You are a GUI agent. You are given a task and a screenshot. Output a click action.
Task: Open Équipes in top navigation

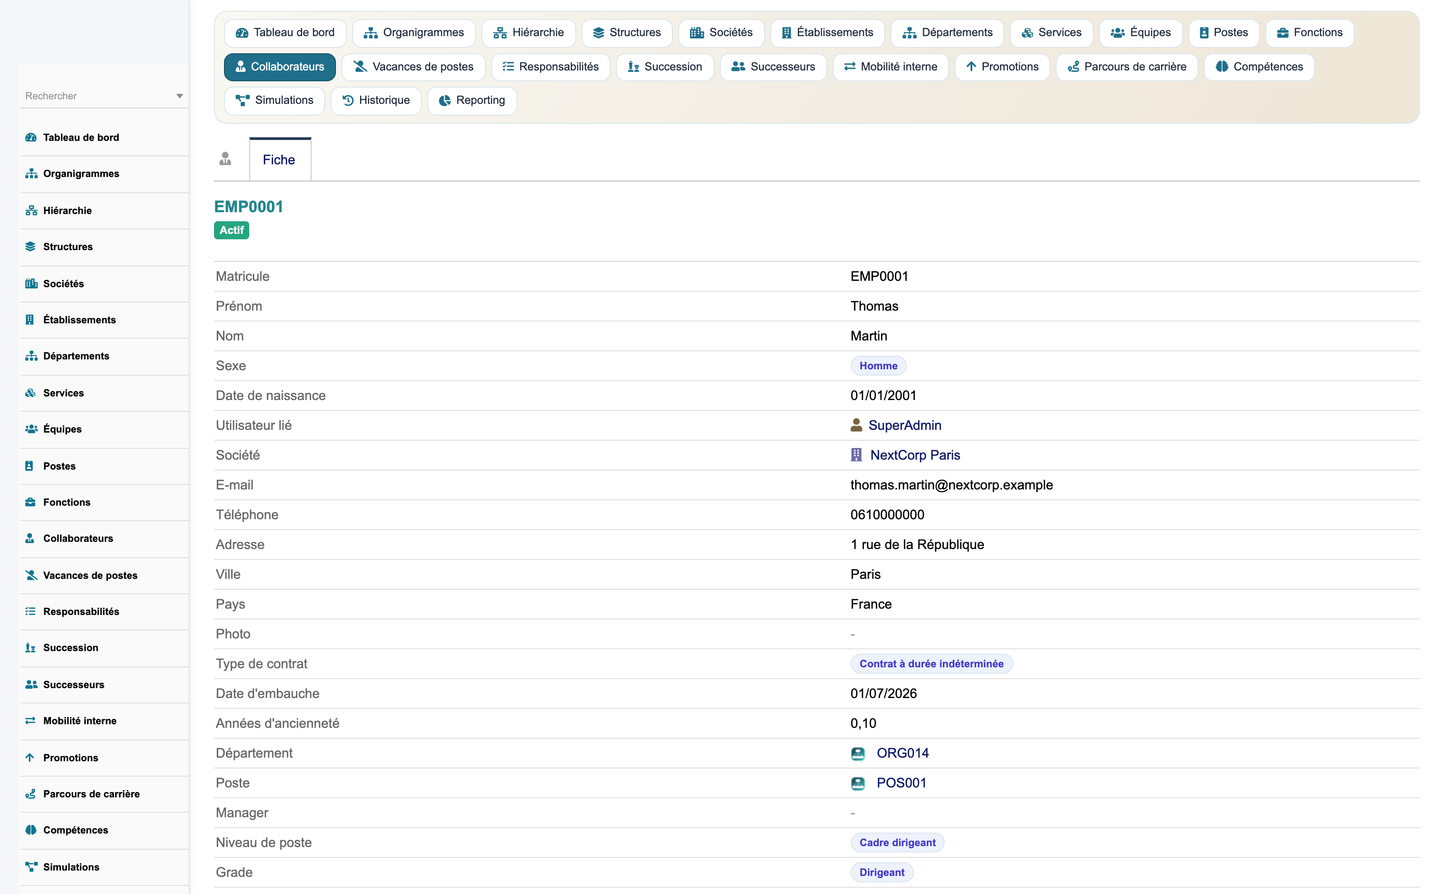1141,33
